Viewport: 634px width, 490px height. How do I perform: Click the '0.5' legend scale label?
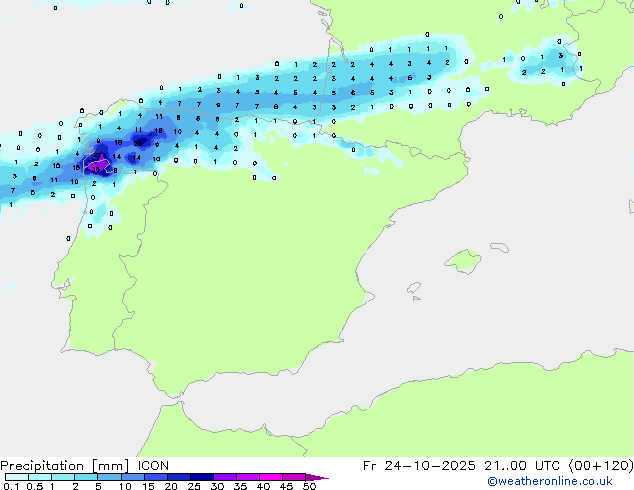(x=35, y=486)
